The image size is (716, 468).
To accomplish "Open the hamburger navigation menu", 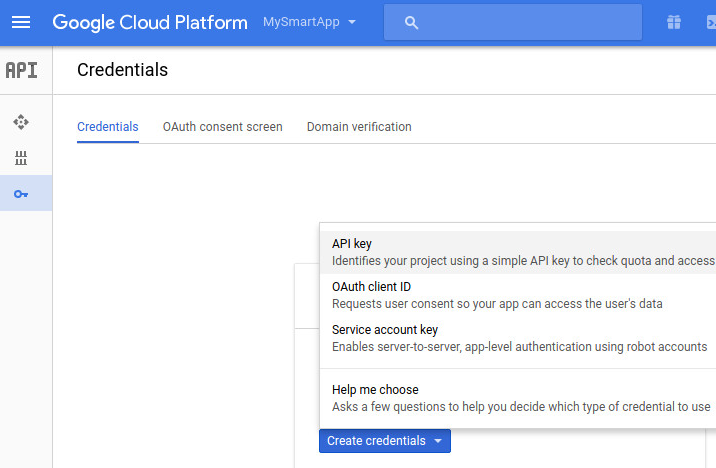I will (x=21, y=22).
